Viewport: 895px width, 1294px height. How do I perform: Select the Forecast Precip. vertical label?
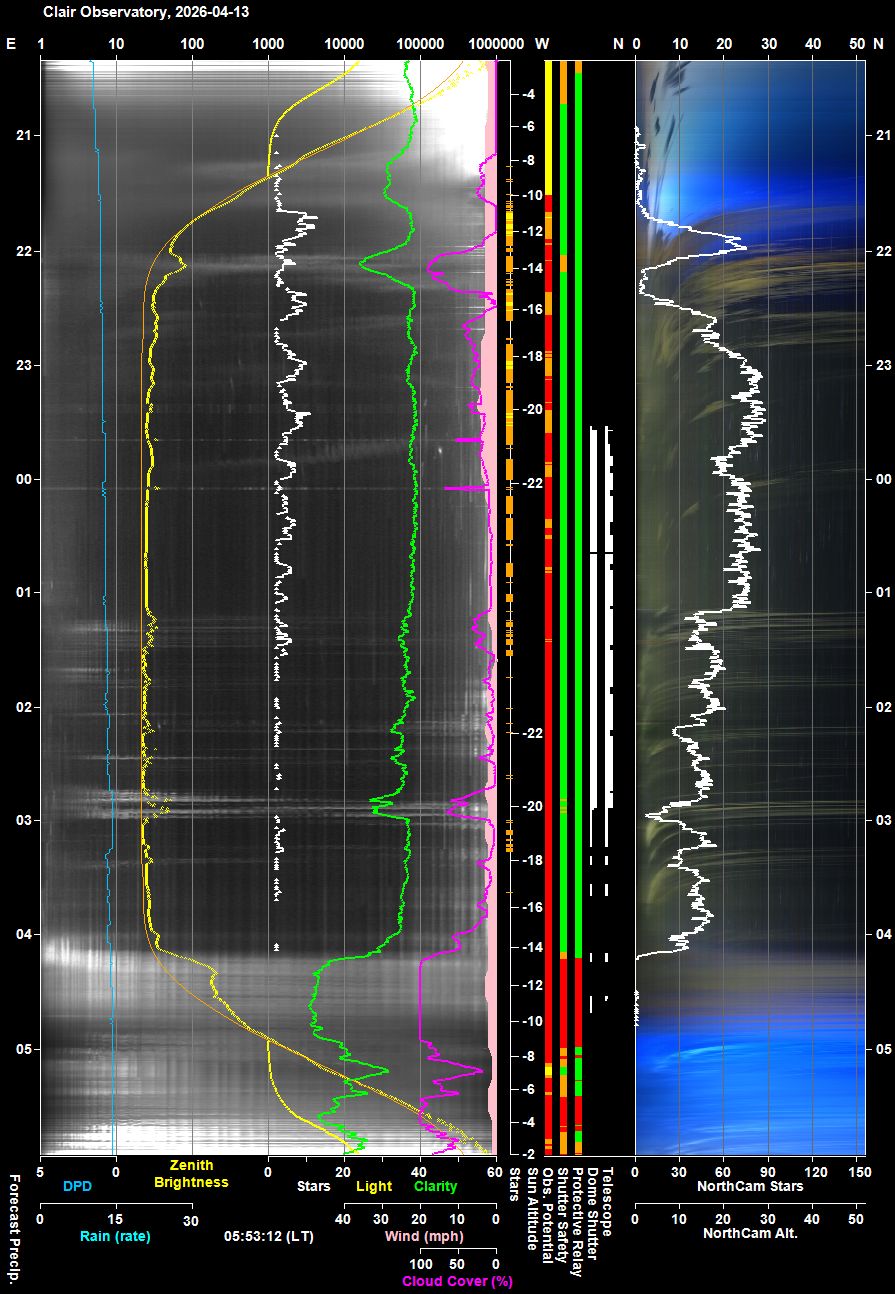14,1228
